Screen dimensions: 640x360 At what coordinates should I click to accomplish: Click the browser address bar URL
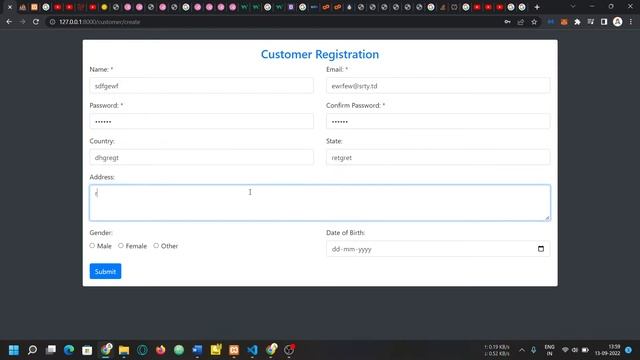(100, 22)
